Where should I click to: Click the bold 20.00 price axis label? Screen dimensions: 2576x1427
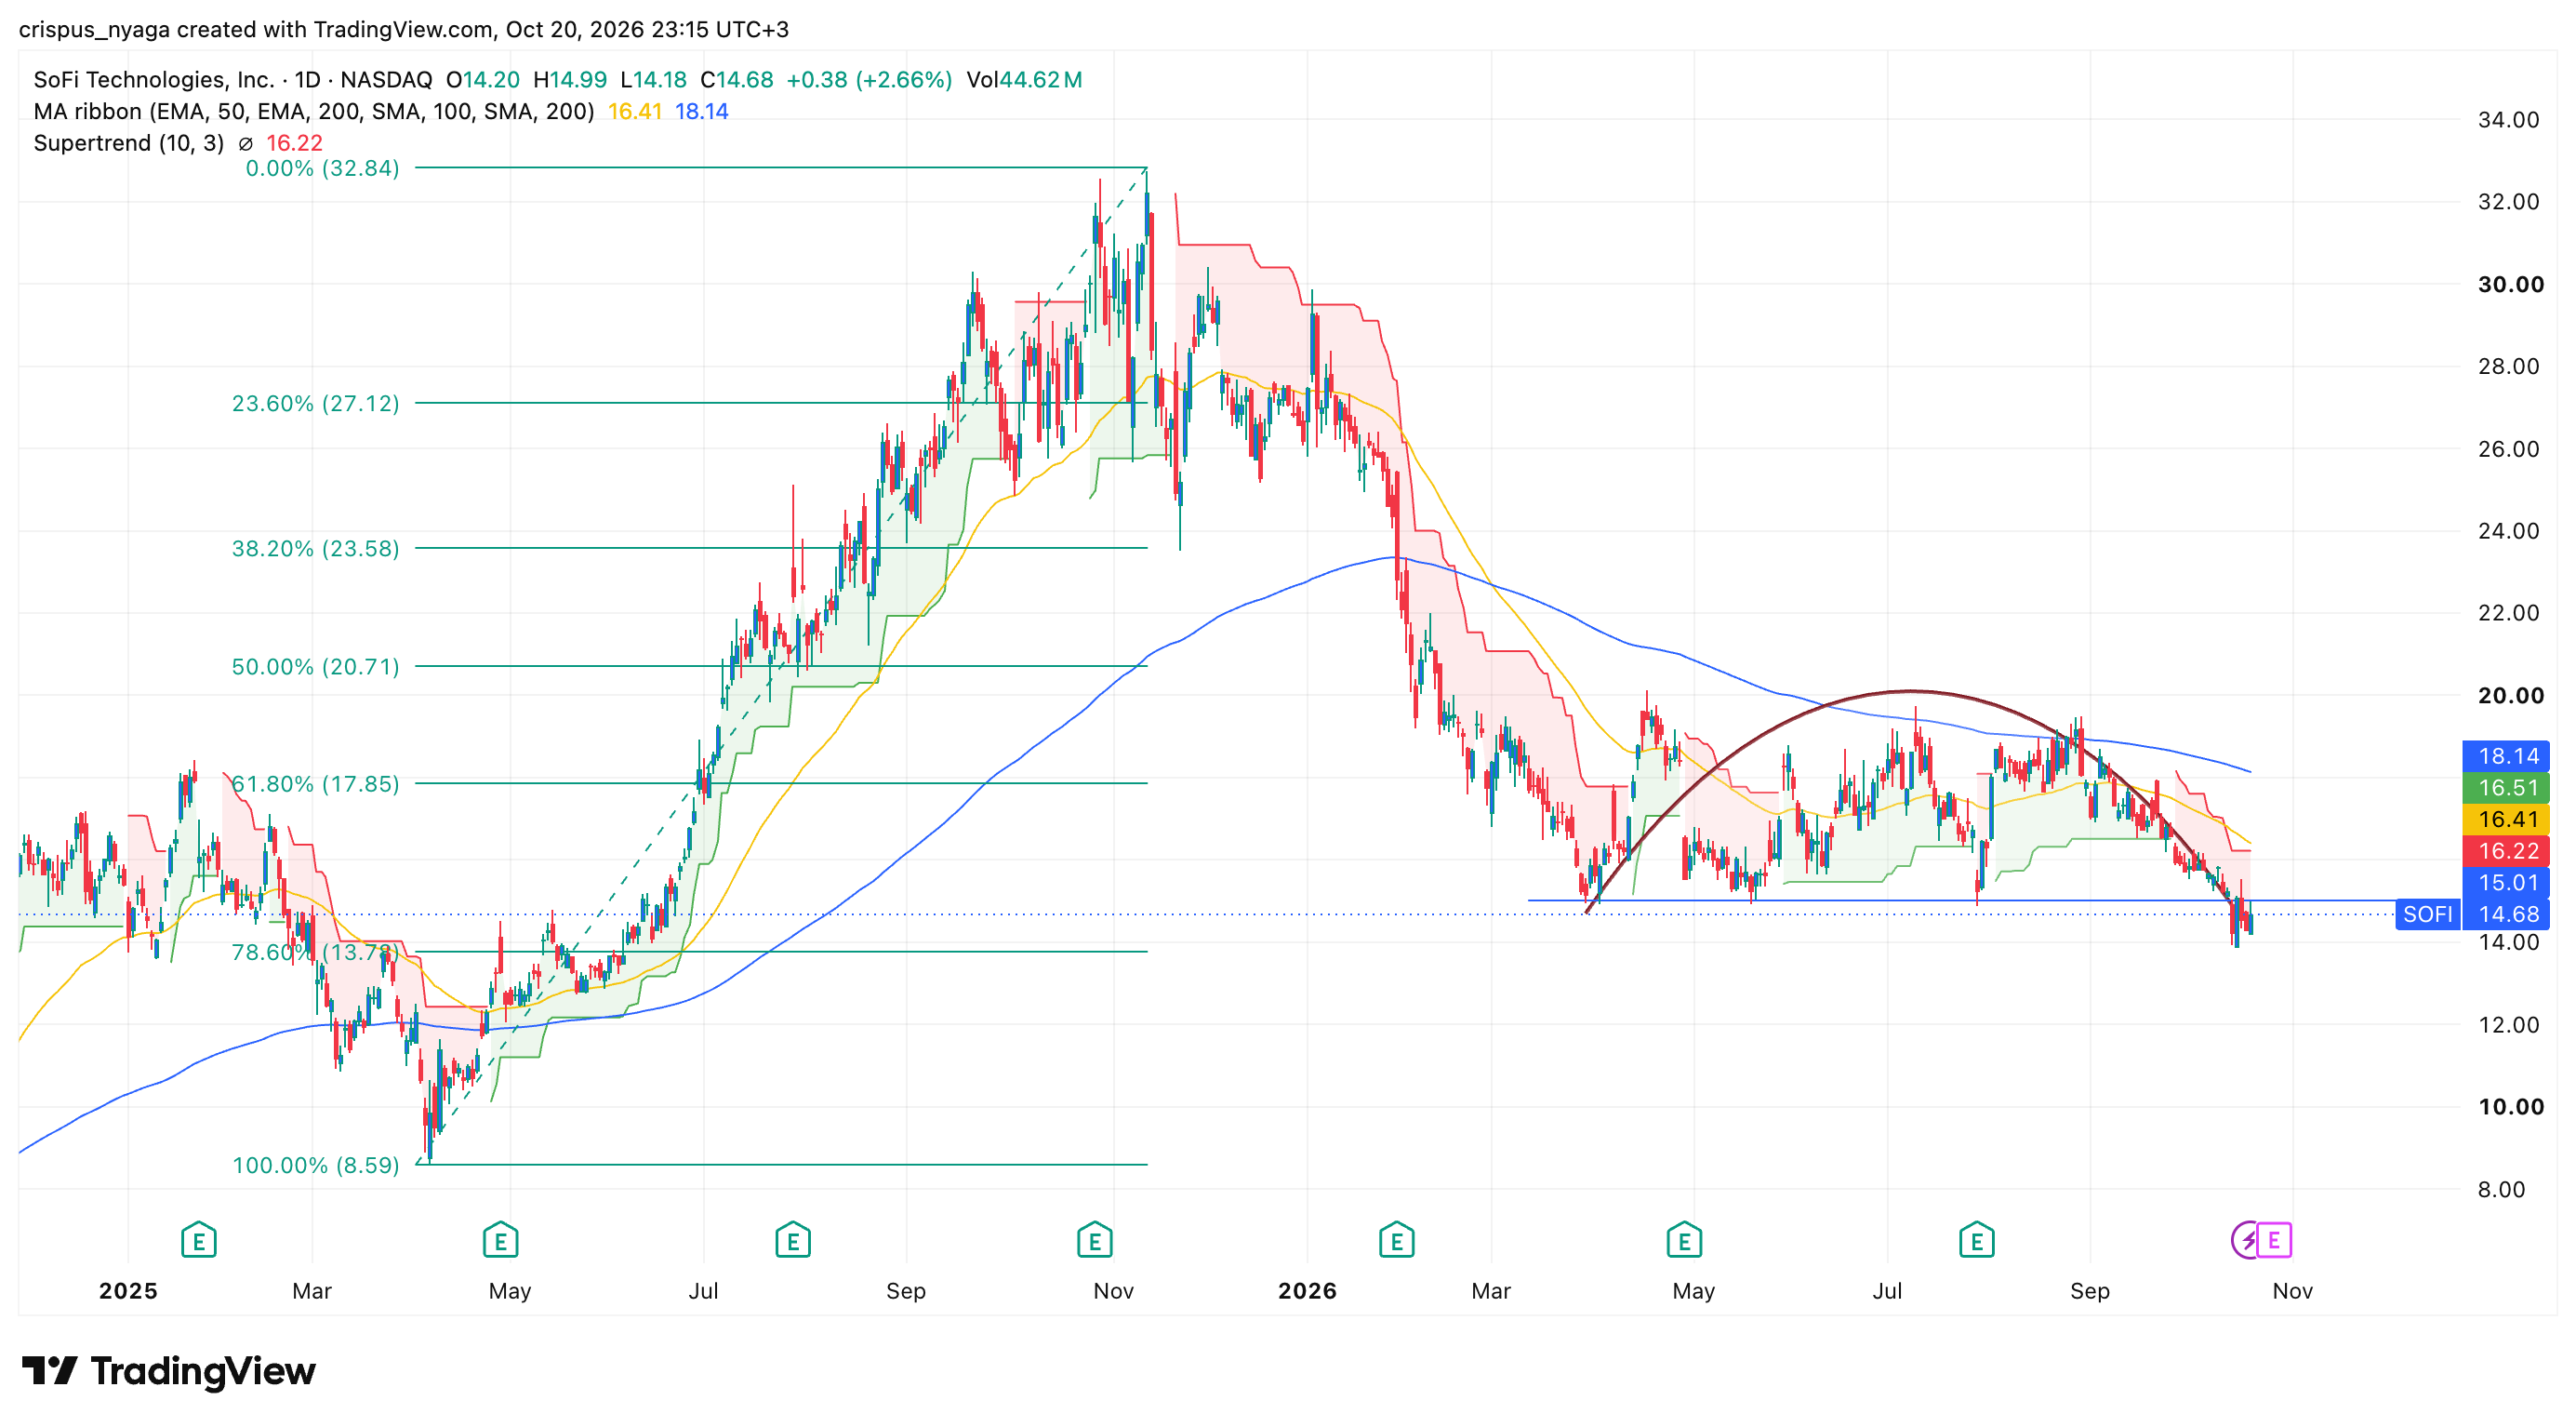(2511, 695)
